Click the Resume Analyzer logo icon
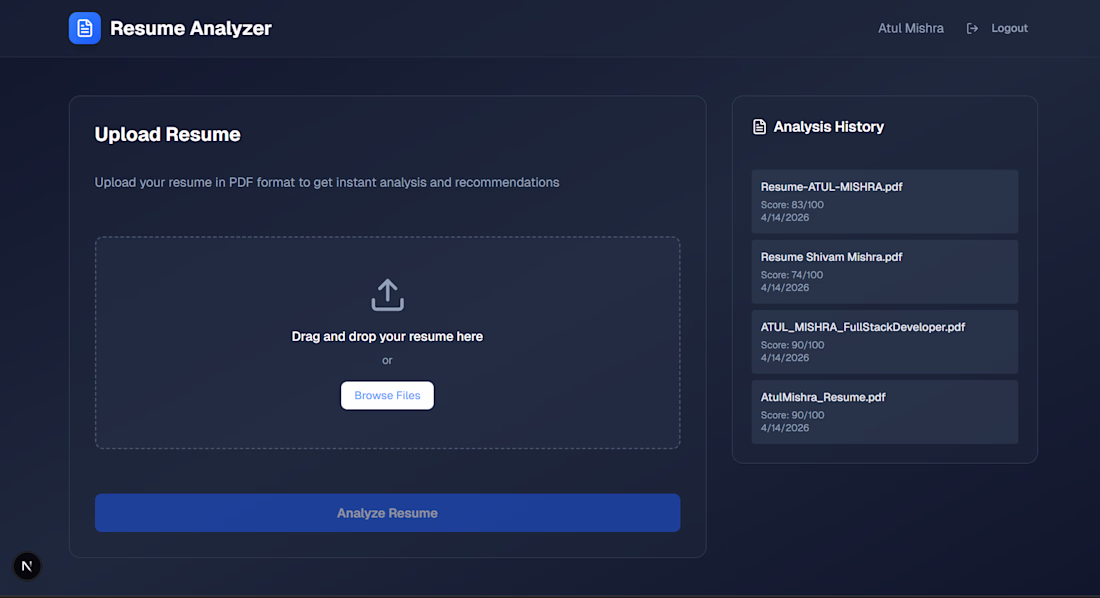Image resolution: width=1100 pixels, height=598 pixels. click(x=84, y=28)
